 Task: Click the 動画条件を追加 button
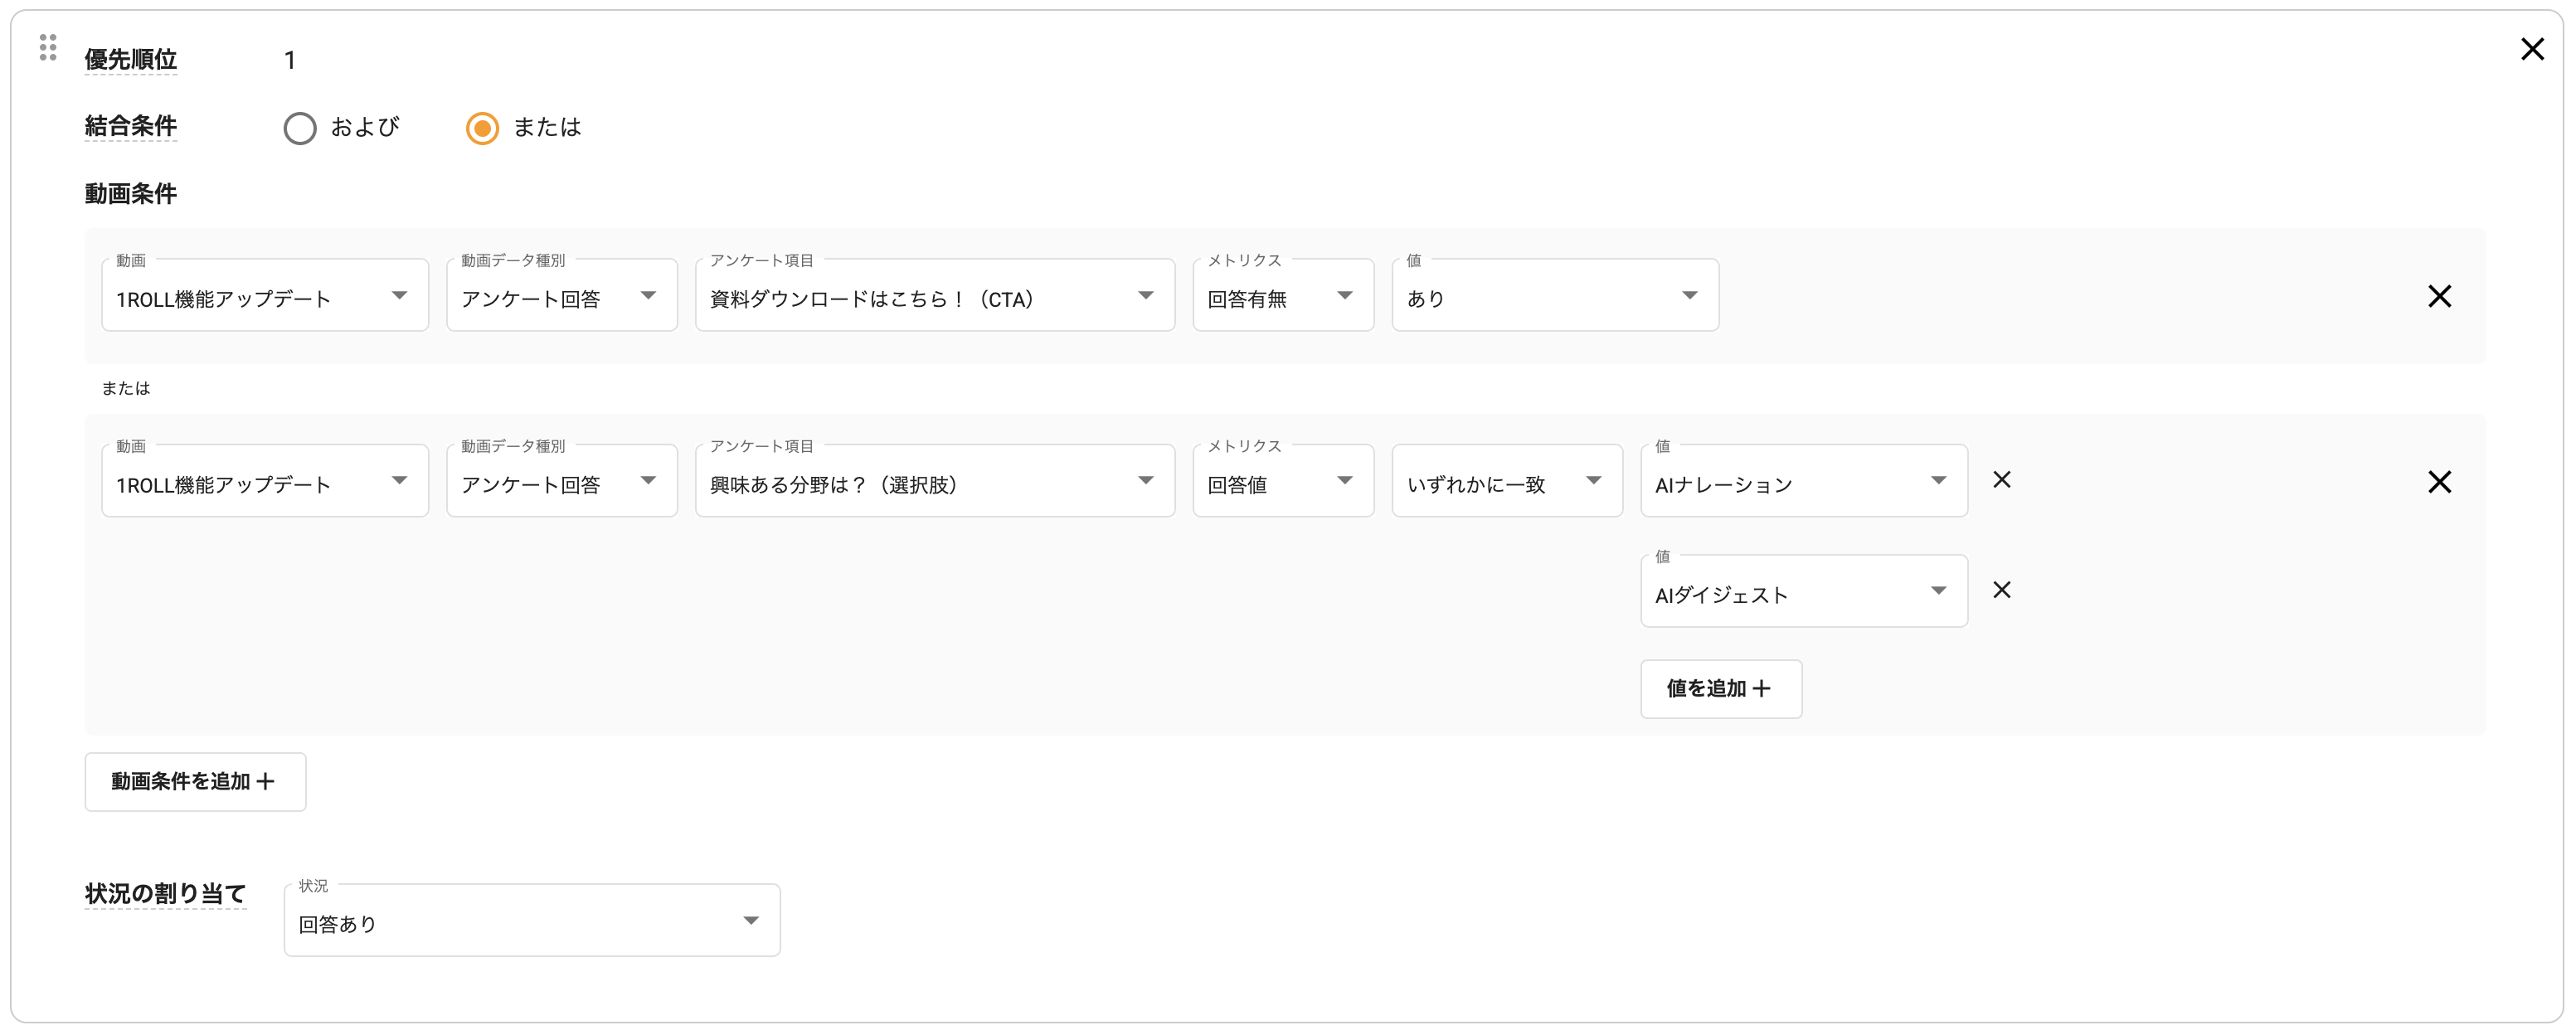pyautogui.click(x=195, y=782)
